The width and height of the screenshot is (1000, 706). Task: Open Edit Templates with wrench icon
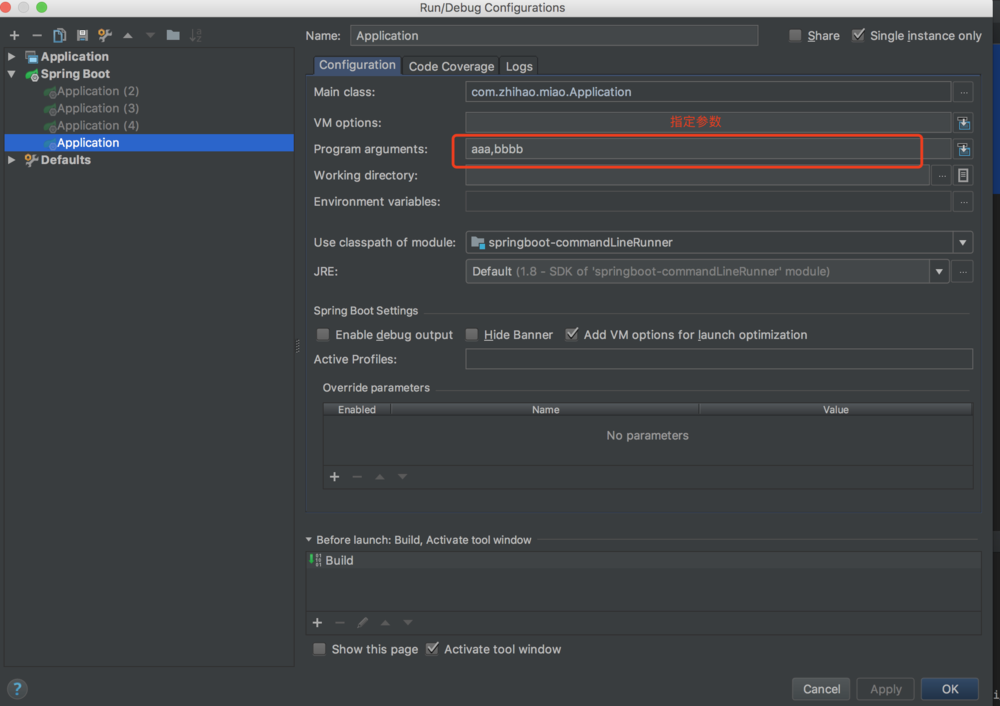click(104, 35)
